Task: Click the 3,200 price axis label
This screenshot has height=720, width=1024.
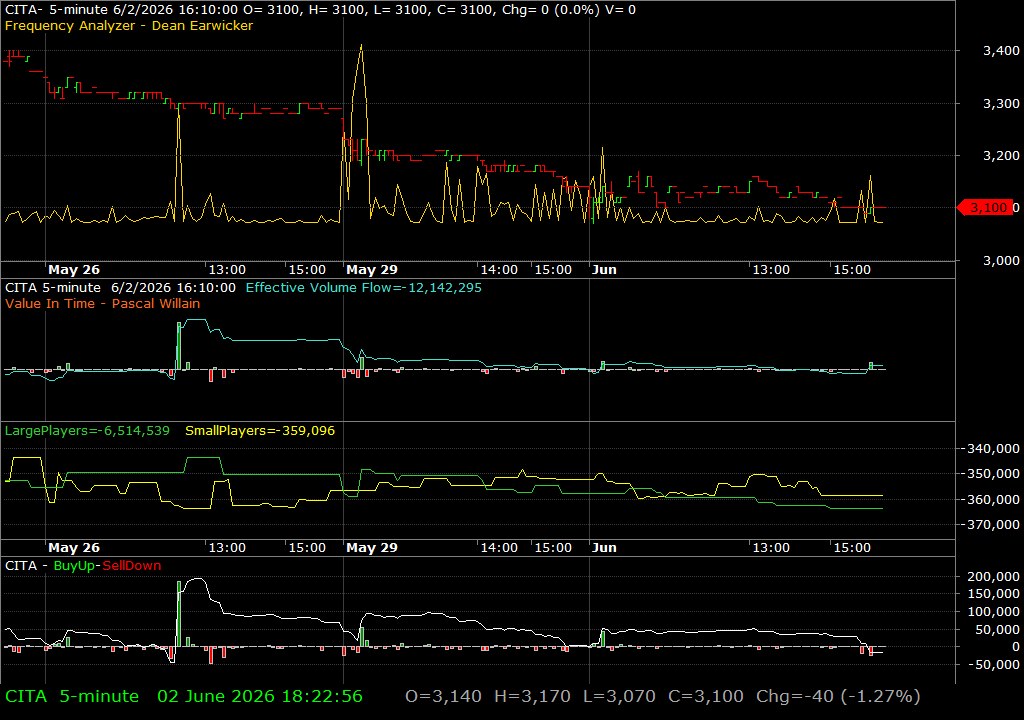Action: click(x=1001, y=155)
